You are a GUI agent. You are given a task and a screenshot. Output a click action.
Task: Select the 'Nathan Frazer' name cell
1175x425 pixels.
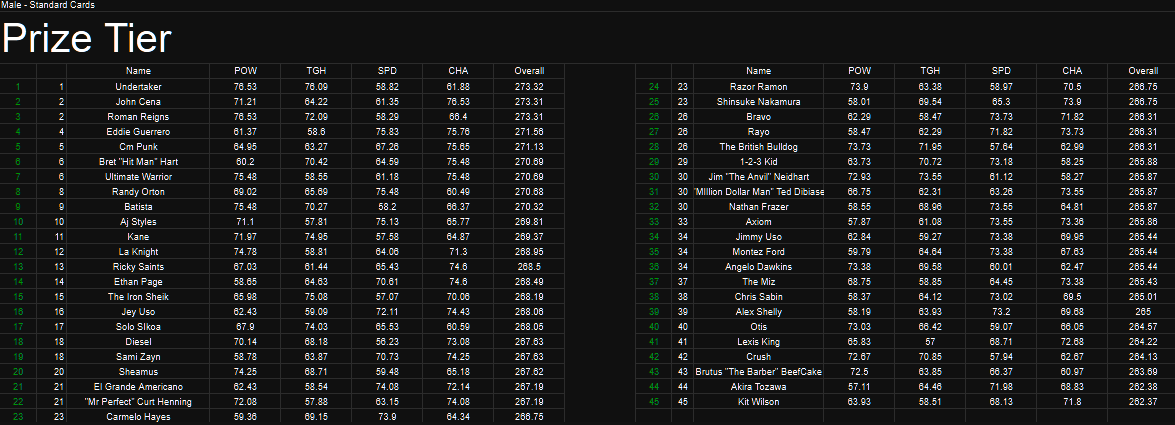pos(758,207)
